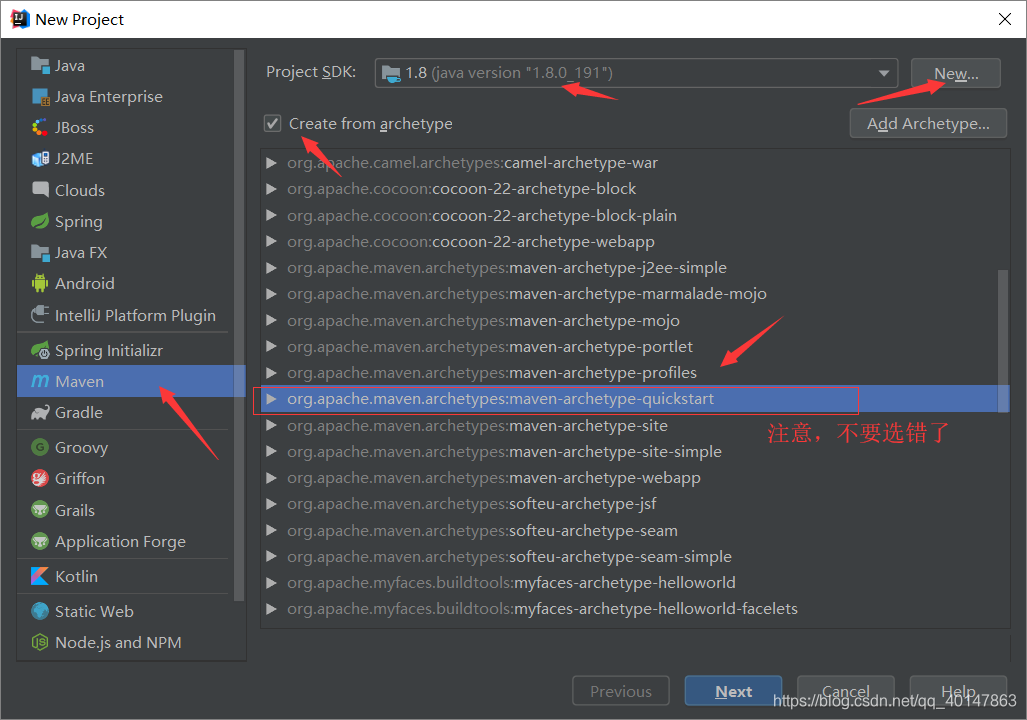The width and height of the screenshot is (1027, 720).
Task: Select Spring project type label
Action: 79,221
